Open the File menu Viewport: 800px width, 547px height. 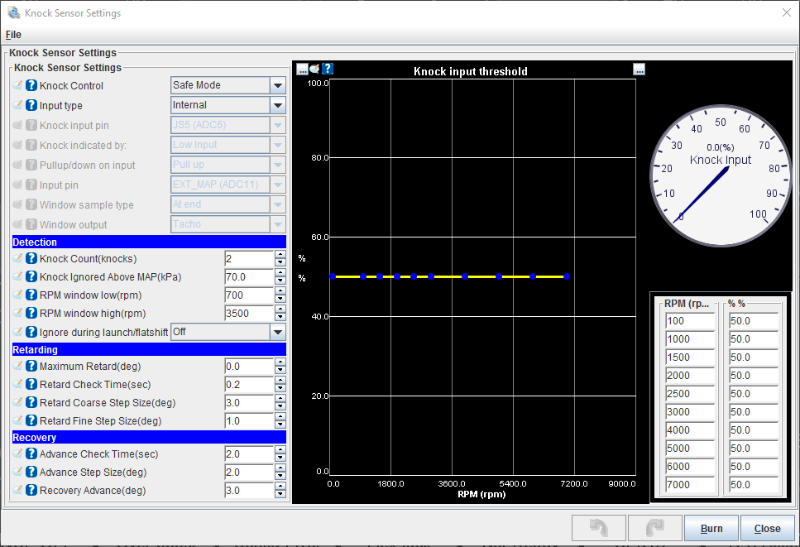pyautogui.click(x=13, y=34)
